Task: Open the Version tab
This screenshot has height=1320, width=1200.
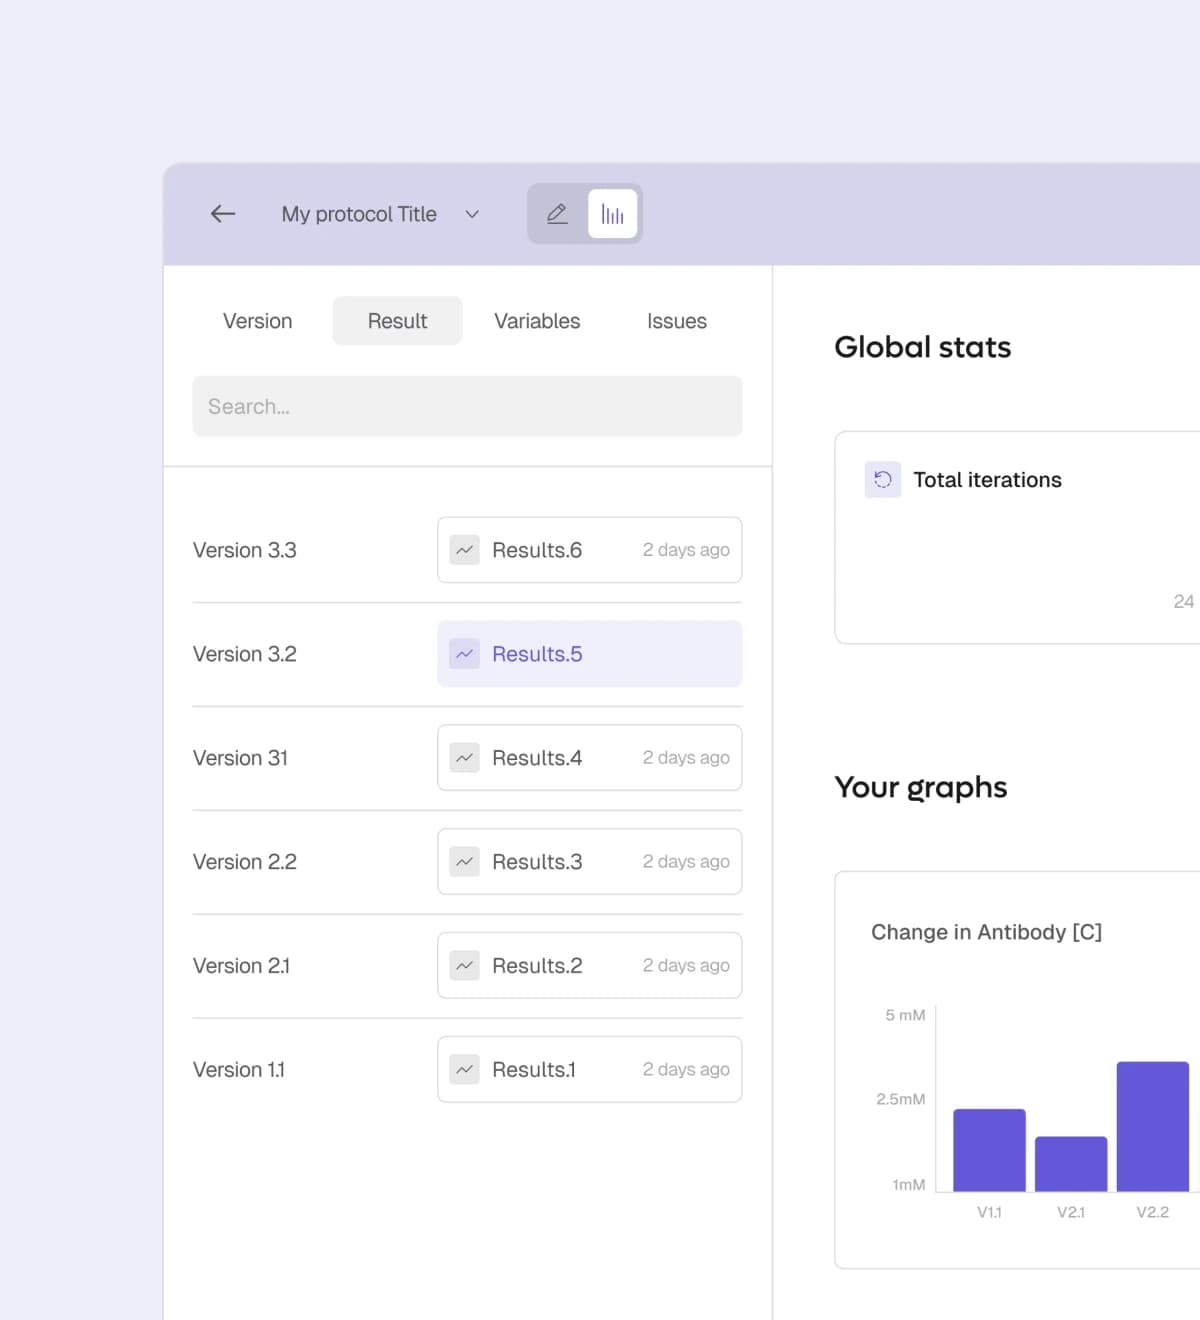Action: [x=258, y=321]
